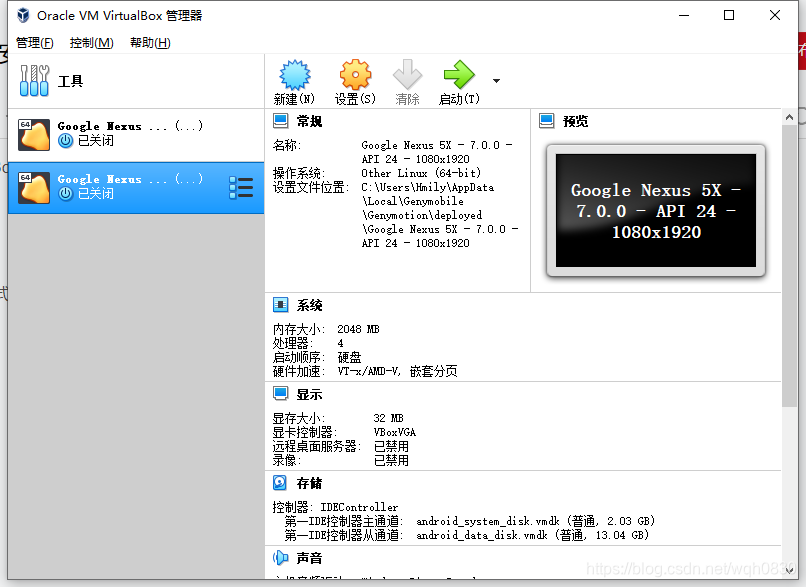This screenshot has width=806, height=587.
Task: Open the 启动 start-mode dropdown arrow
Action: coord(496,81)
